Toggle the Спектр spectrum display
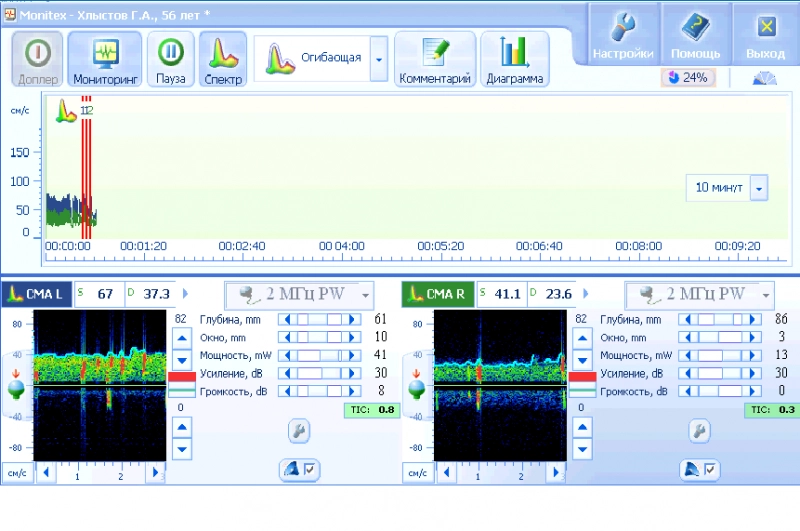The height and width of the screenshot is (531, 800). pos(223,58)
